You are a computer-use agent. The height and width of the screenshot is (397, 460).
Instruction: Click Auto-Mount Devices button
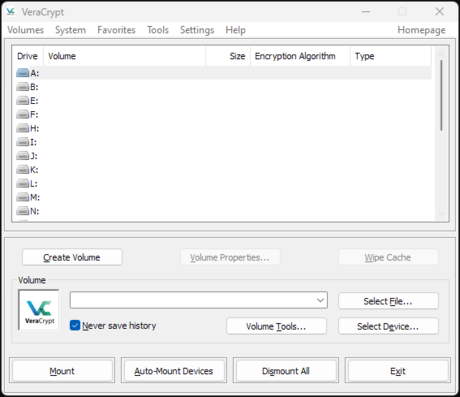tap(174, 371)
